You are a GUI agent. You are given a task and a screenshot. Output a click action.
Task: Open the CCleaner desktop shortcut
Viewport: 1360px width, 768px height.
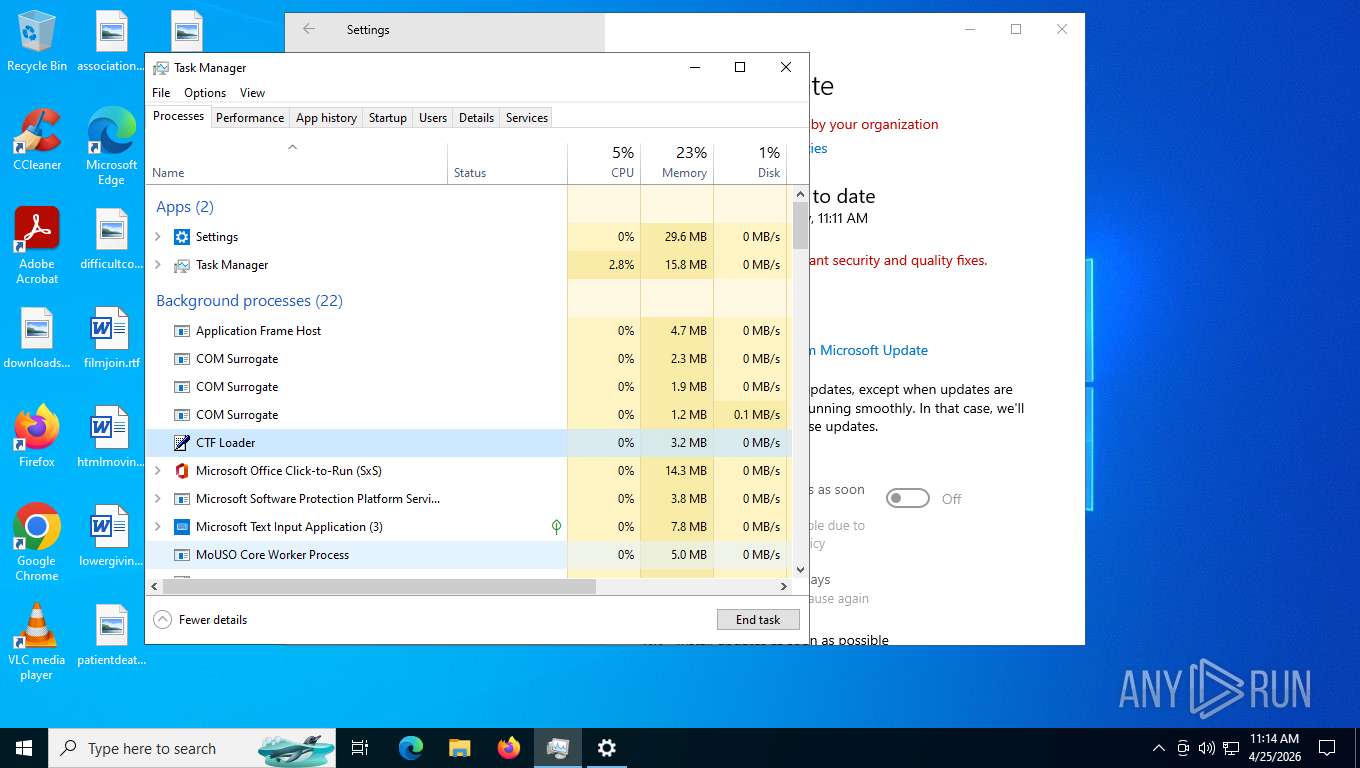click(x=37, y=140)
